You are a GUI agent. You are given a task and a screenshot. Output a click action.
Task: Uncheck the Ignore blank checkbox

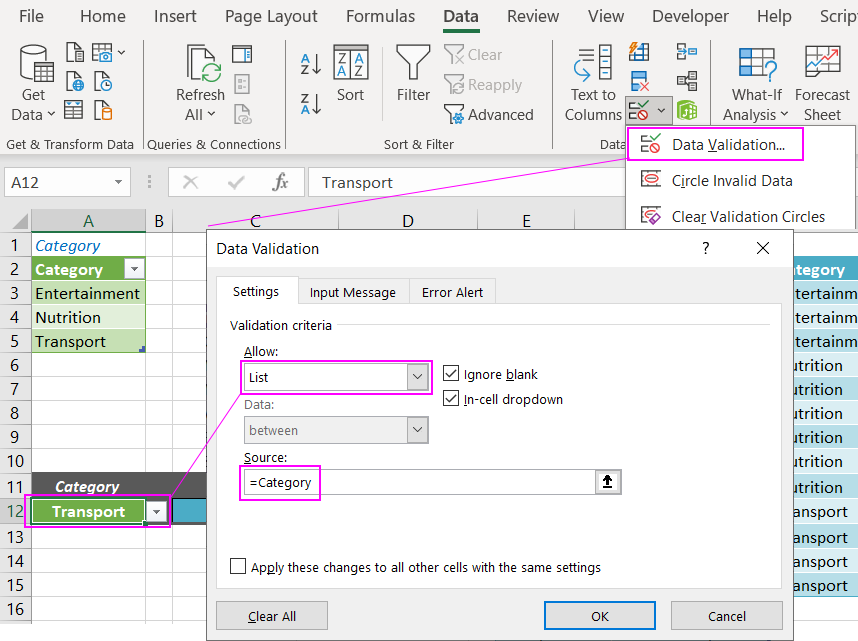point(451,374)
